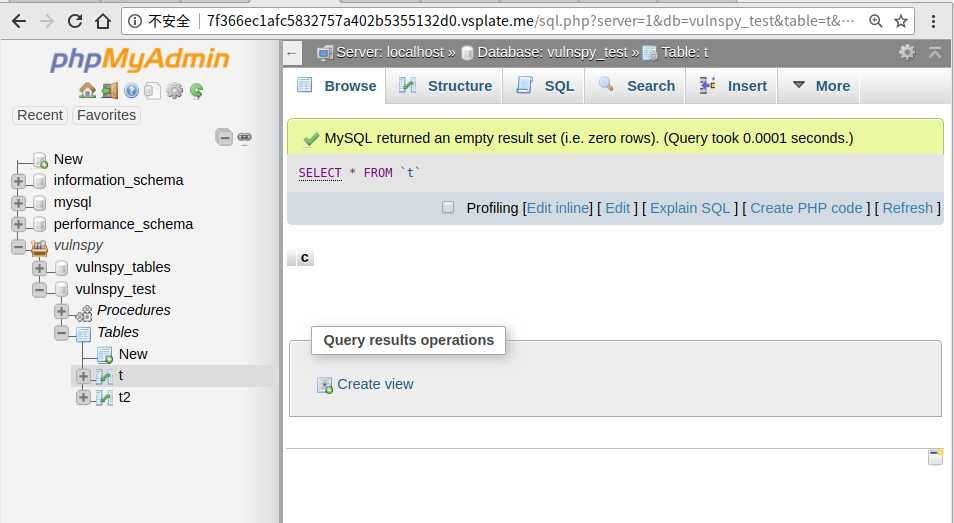
Task: Click the SELECT keyword in the query
Action: pyautogui.click(x=320, y=173)
